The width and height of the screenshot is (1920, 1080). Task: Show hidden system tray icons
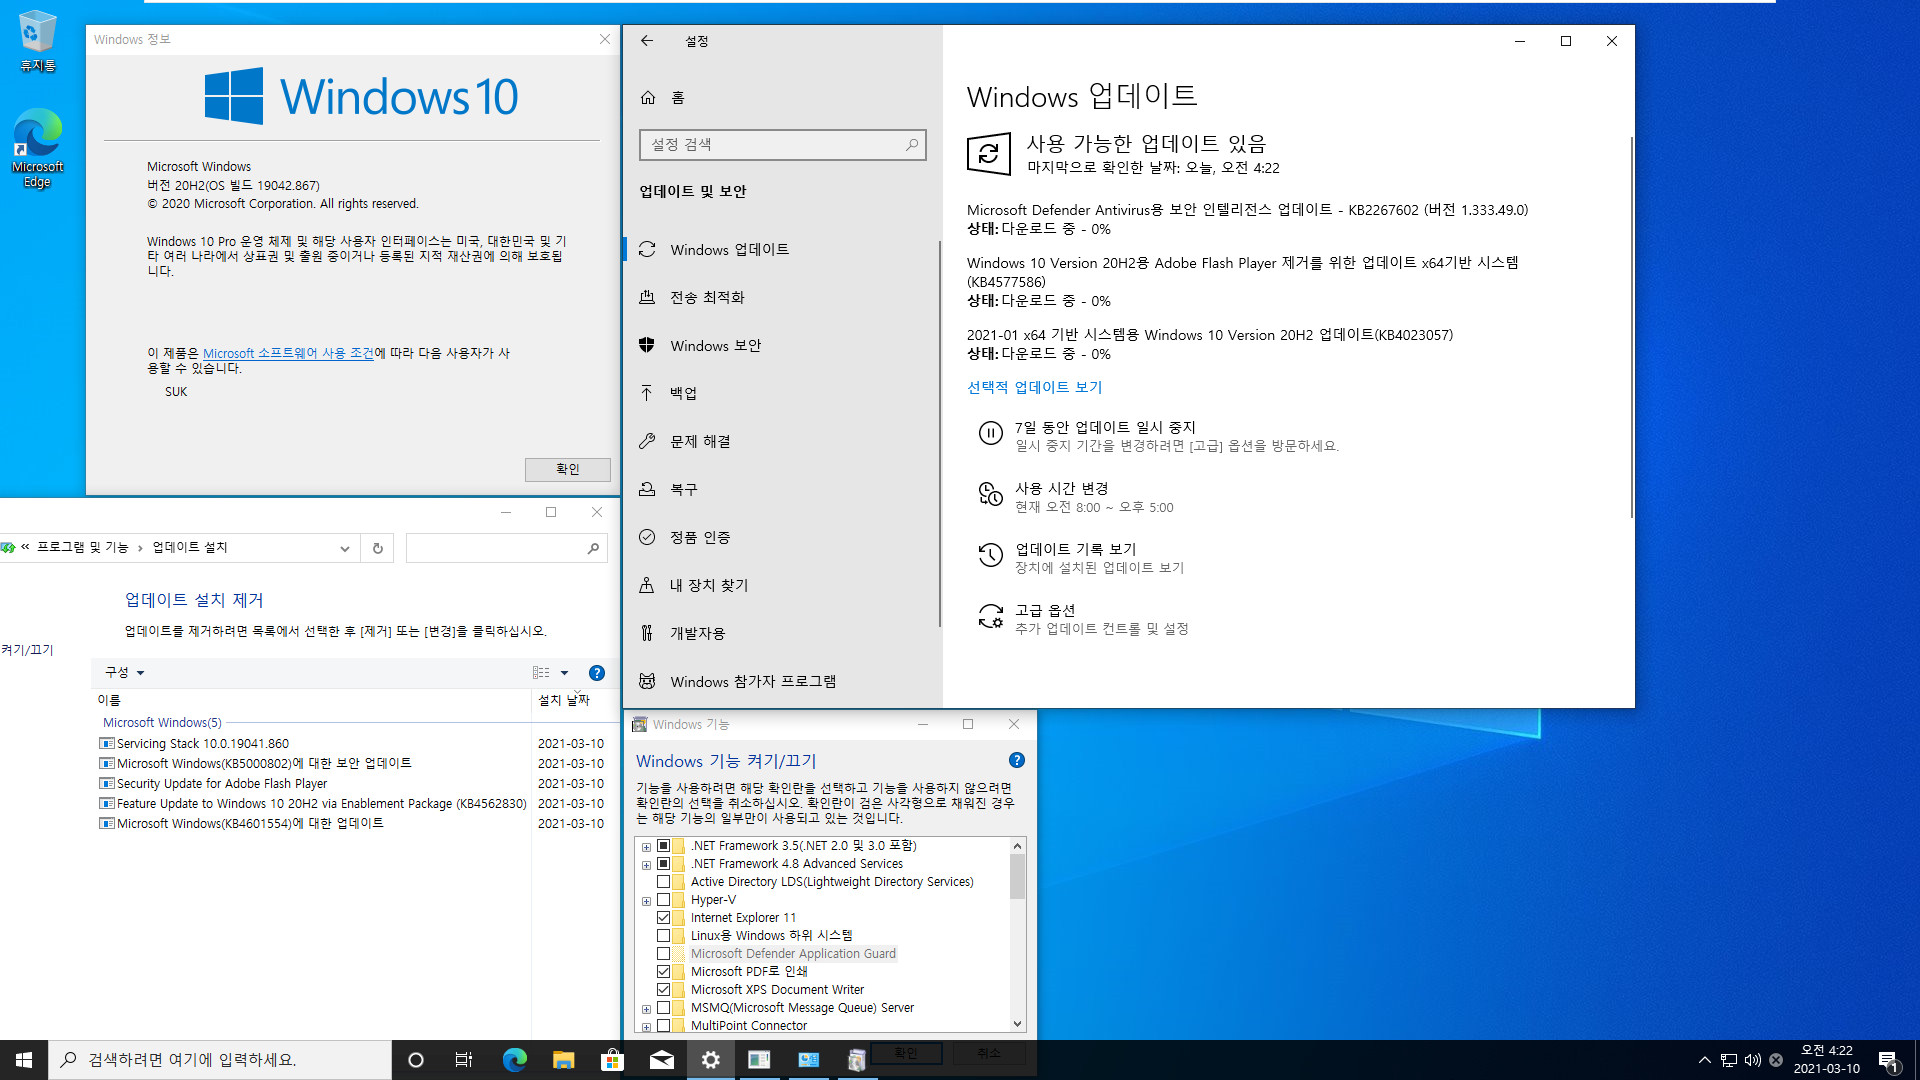click(1704, 1060)
